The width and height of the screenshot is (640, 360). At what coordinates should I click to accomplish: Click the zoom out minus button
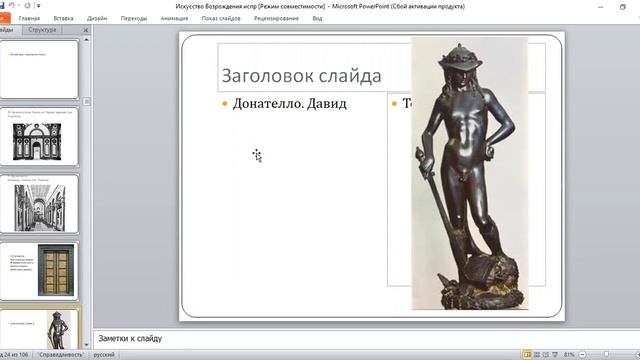point(582,355)
